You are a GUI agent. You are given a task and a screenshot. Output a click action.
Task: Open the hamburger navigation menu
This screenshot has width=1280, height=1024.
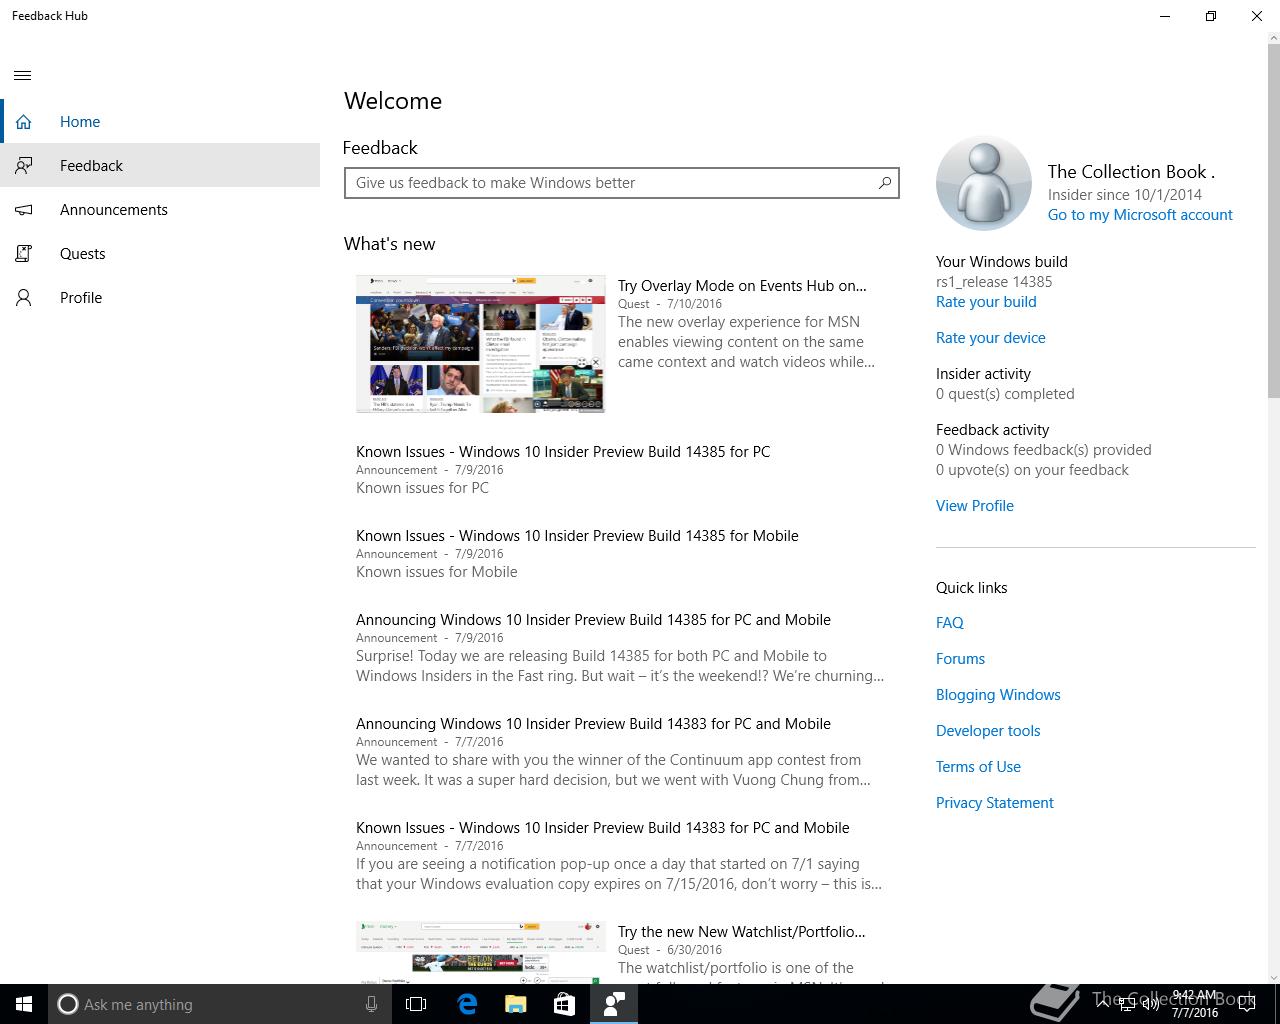23,76
